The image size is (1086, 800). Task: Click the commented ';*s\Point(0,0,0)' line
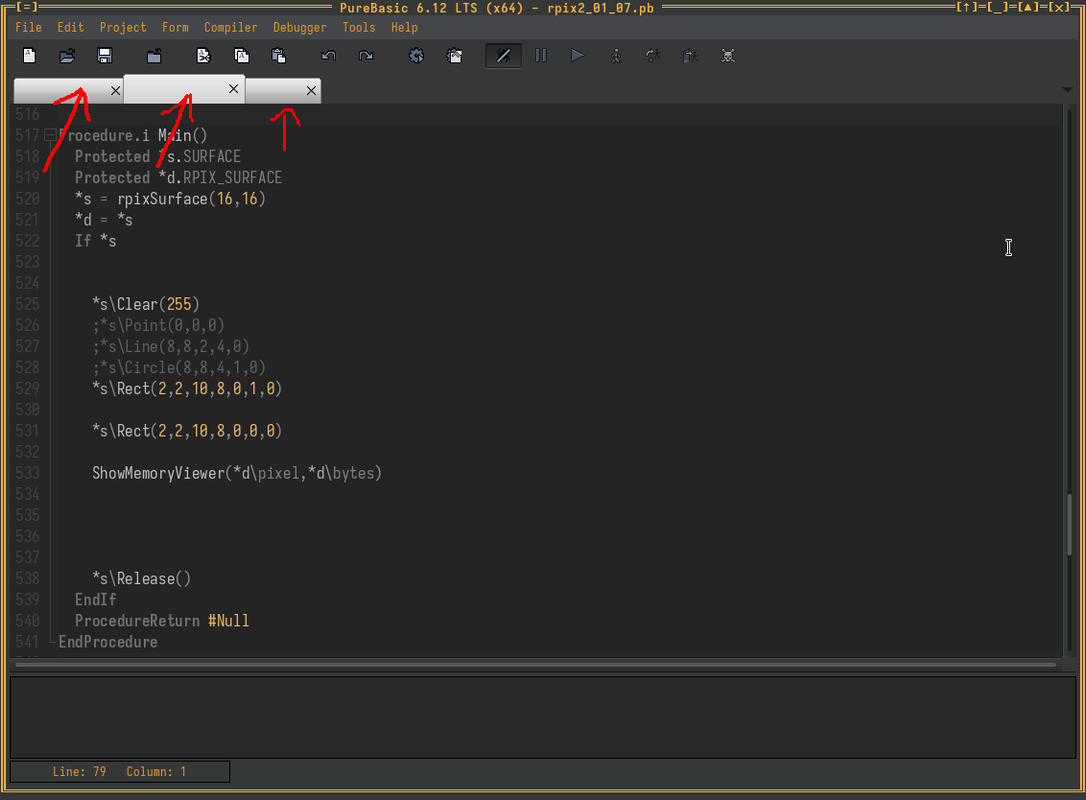tap(158, 326)
